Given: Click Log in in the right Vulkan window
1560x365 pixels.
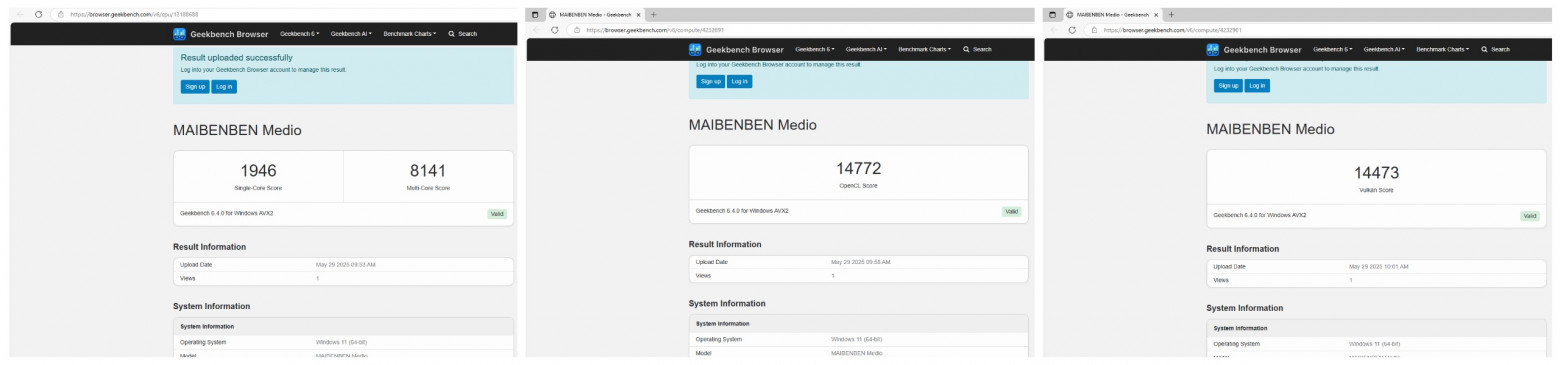Looking at the screenshot, I should click(x=1257, y=85).
